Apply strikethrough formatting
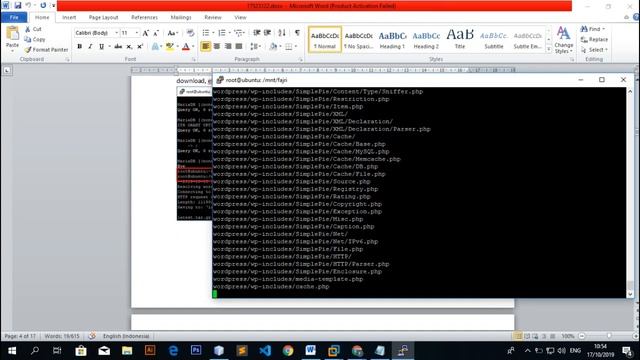 tap(118, 47)
